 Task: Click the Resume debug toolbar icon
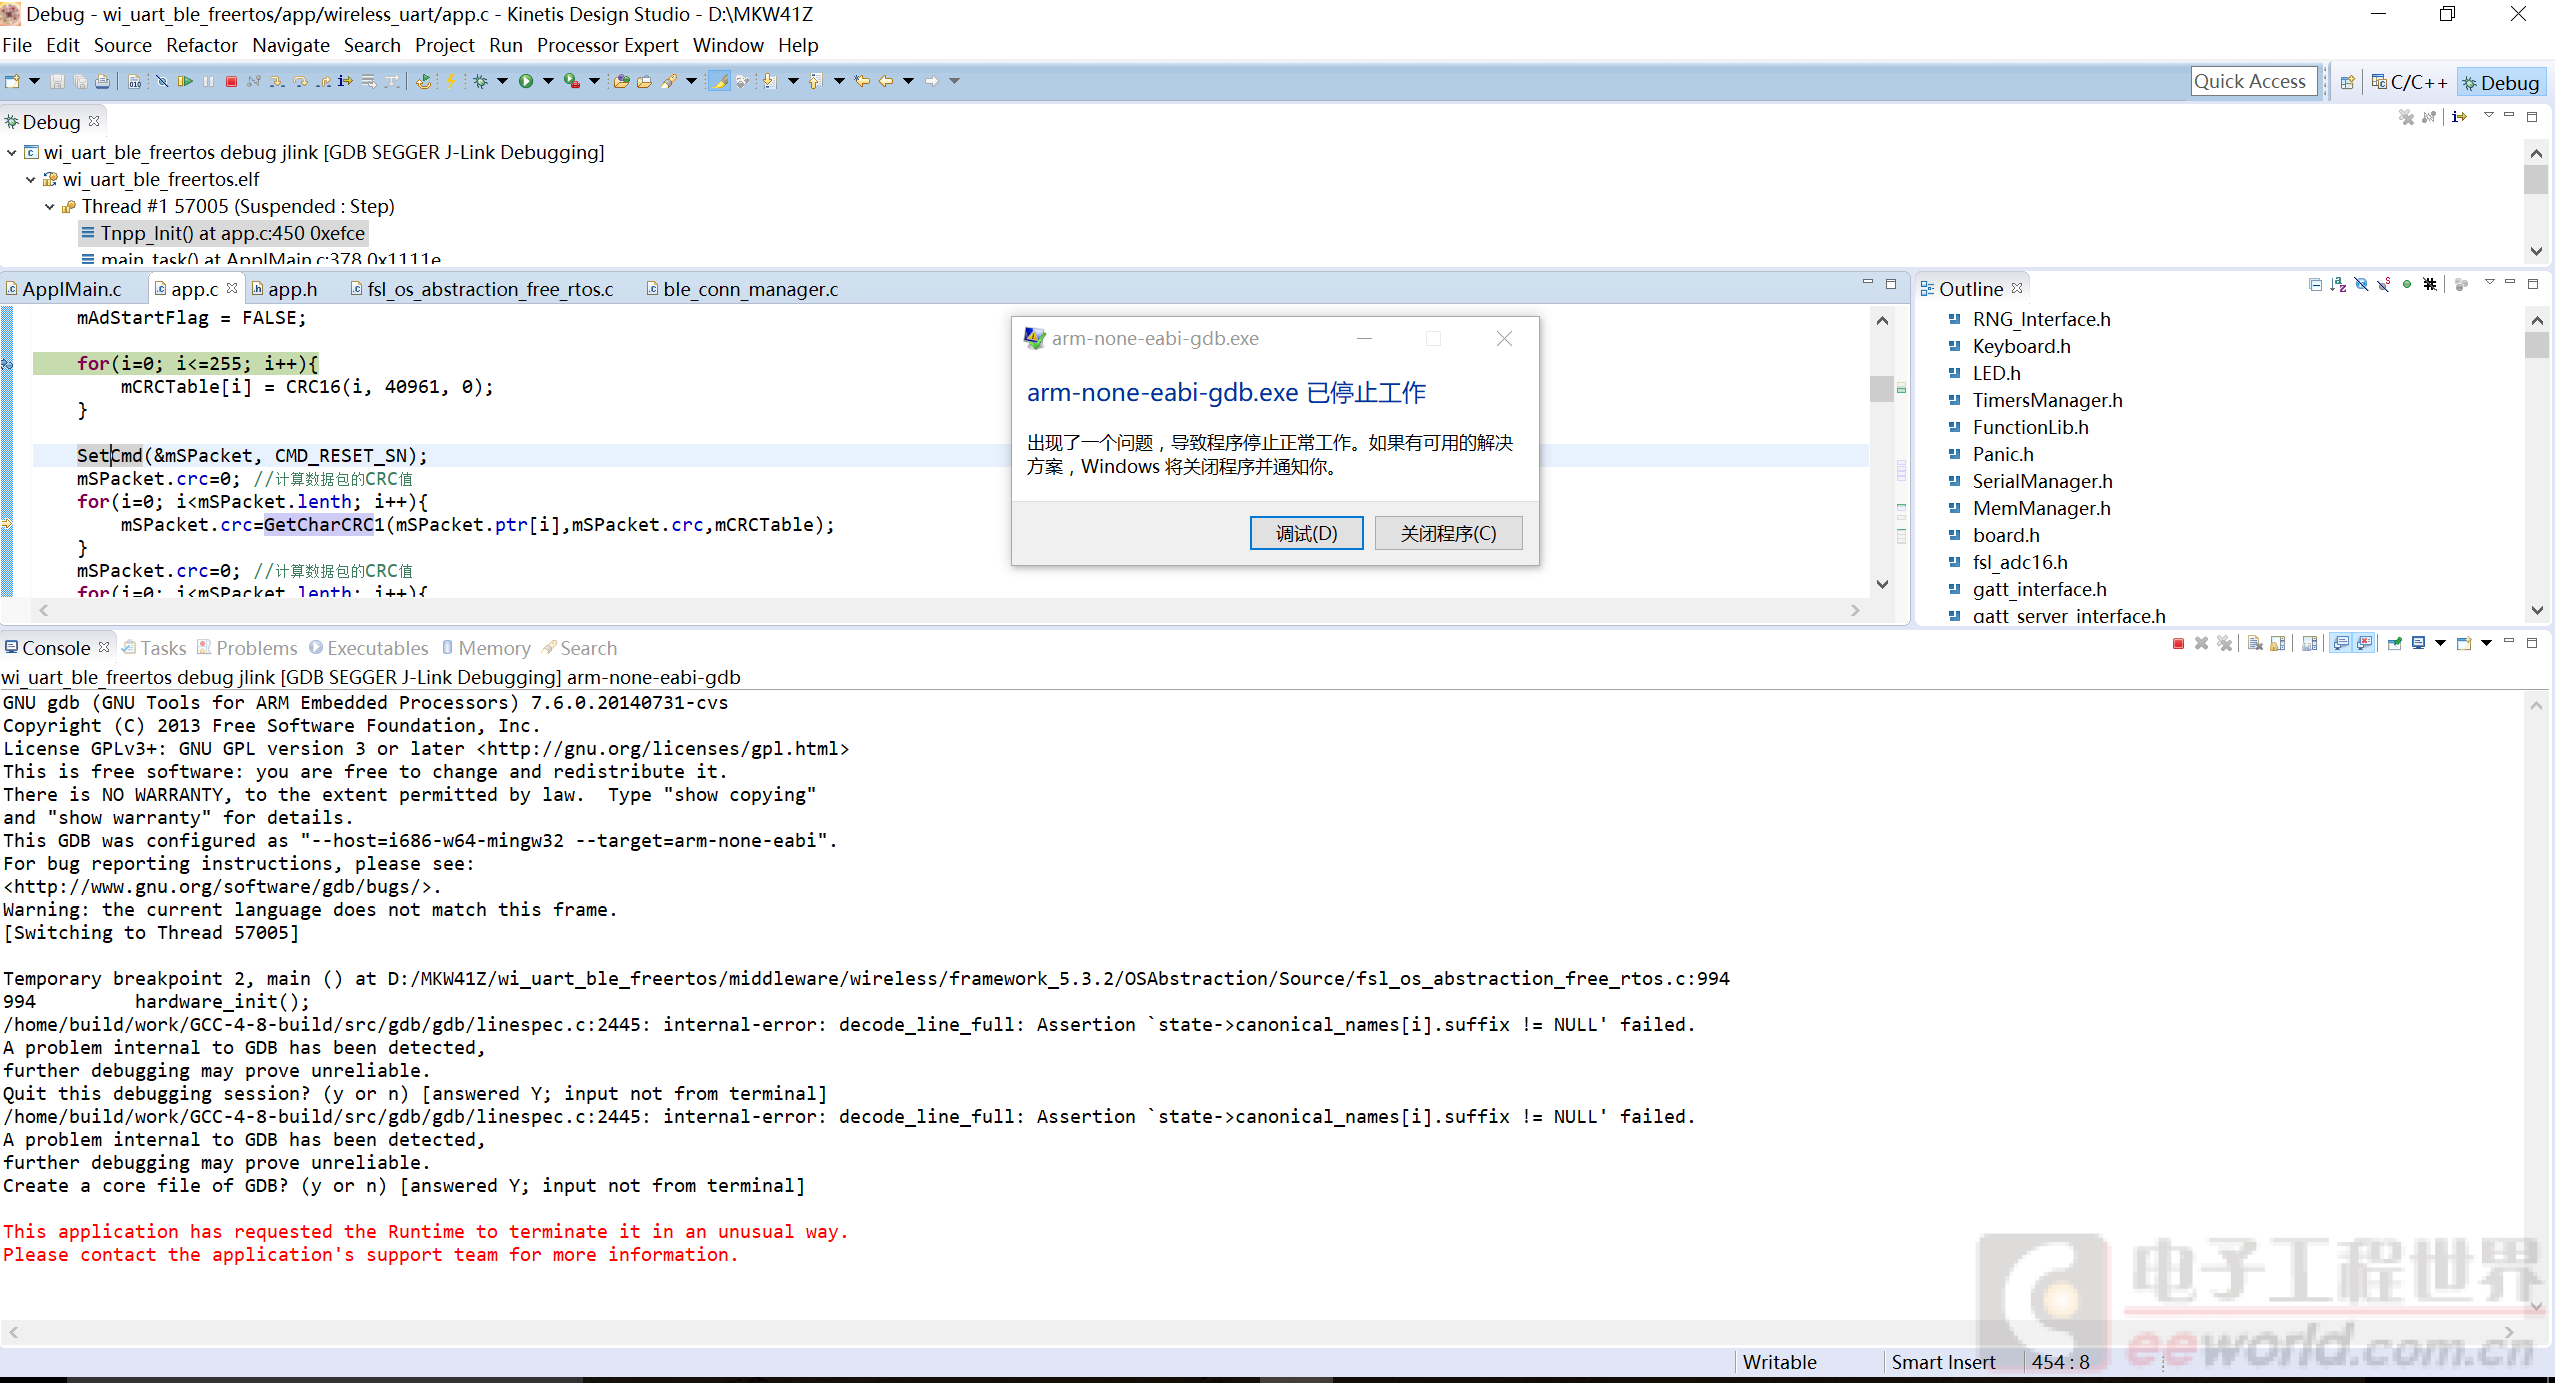[x=185, y=82]
